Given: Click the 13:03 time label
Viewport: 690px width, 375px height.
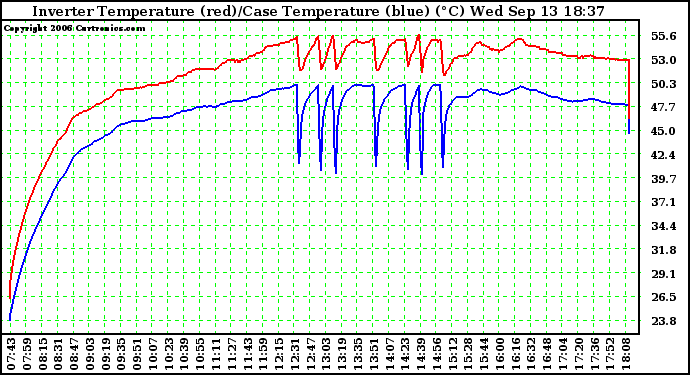Looking at the screenshot, I should pyautogui.click(x=326, y=354).
